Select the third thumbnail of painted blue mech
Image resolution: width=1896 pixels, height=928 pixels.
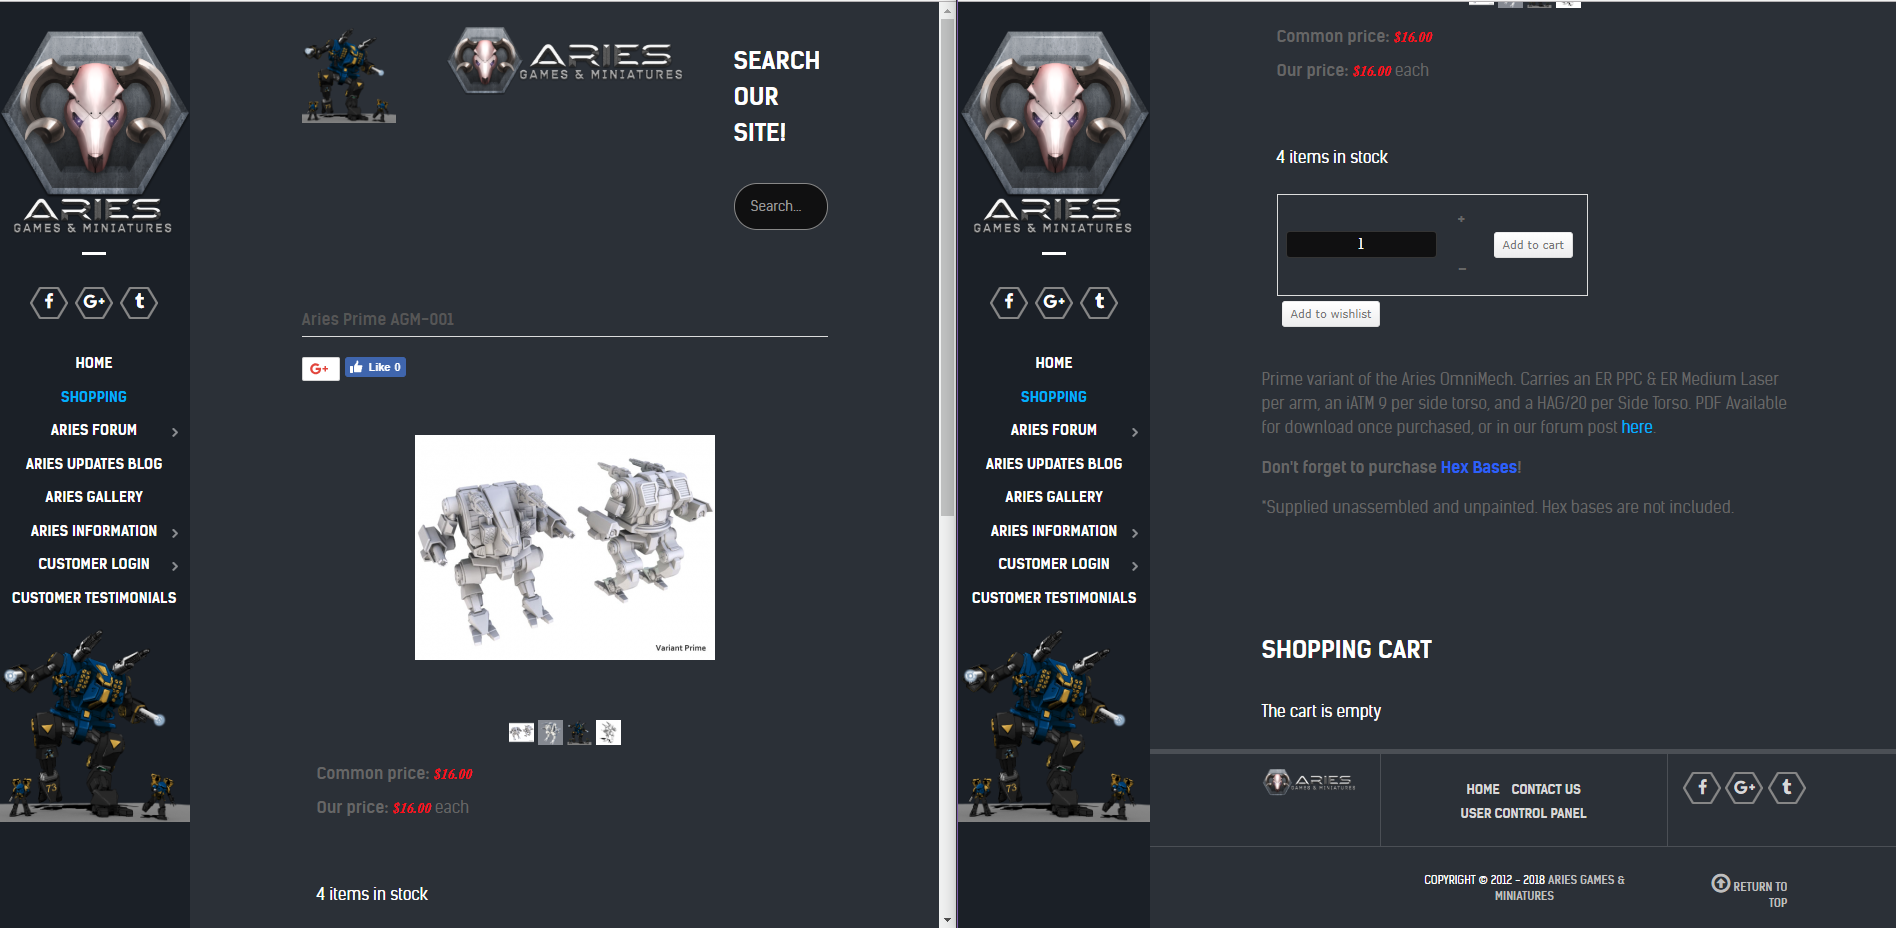point(579,733)
